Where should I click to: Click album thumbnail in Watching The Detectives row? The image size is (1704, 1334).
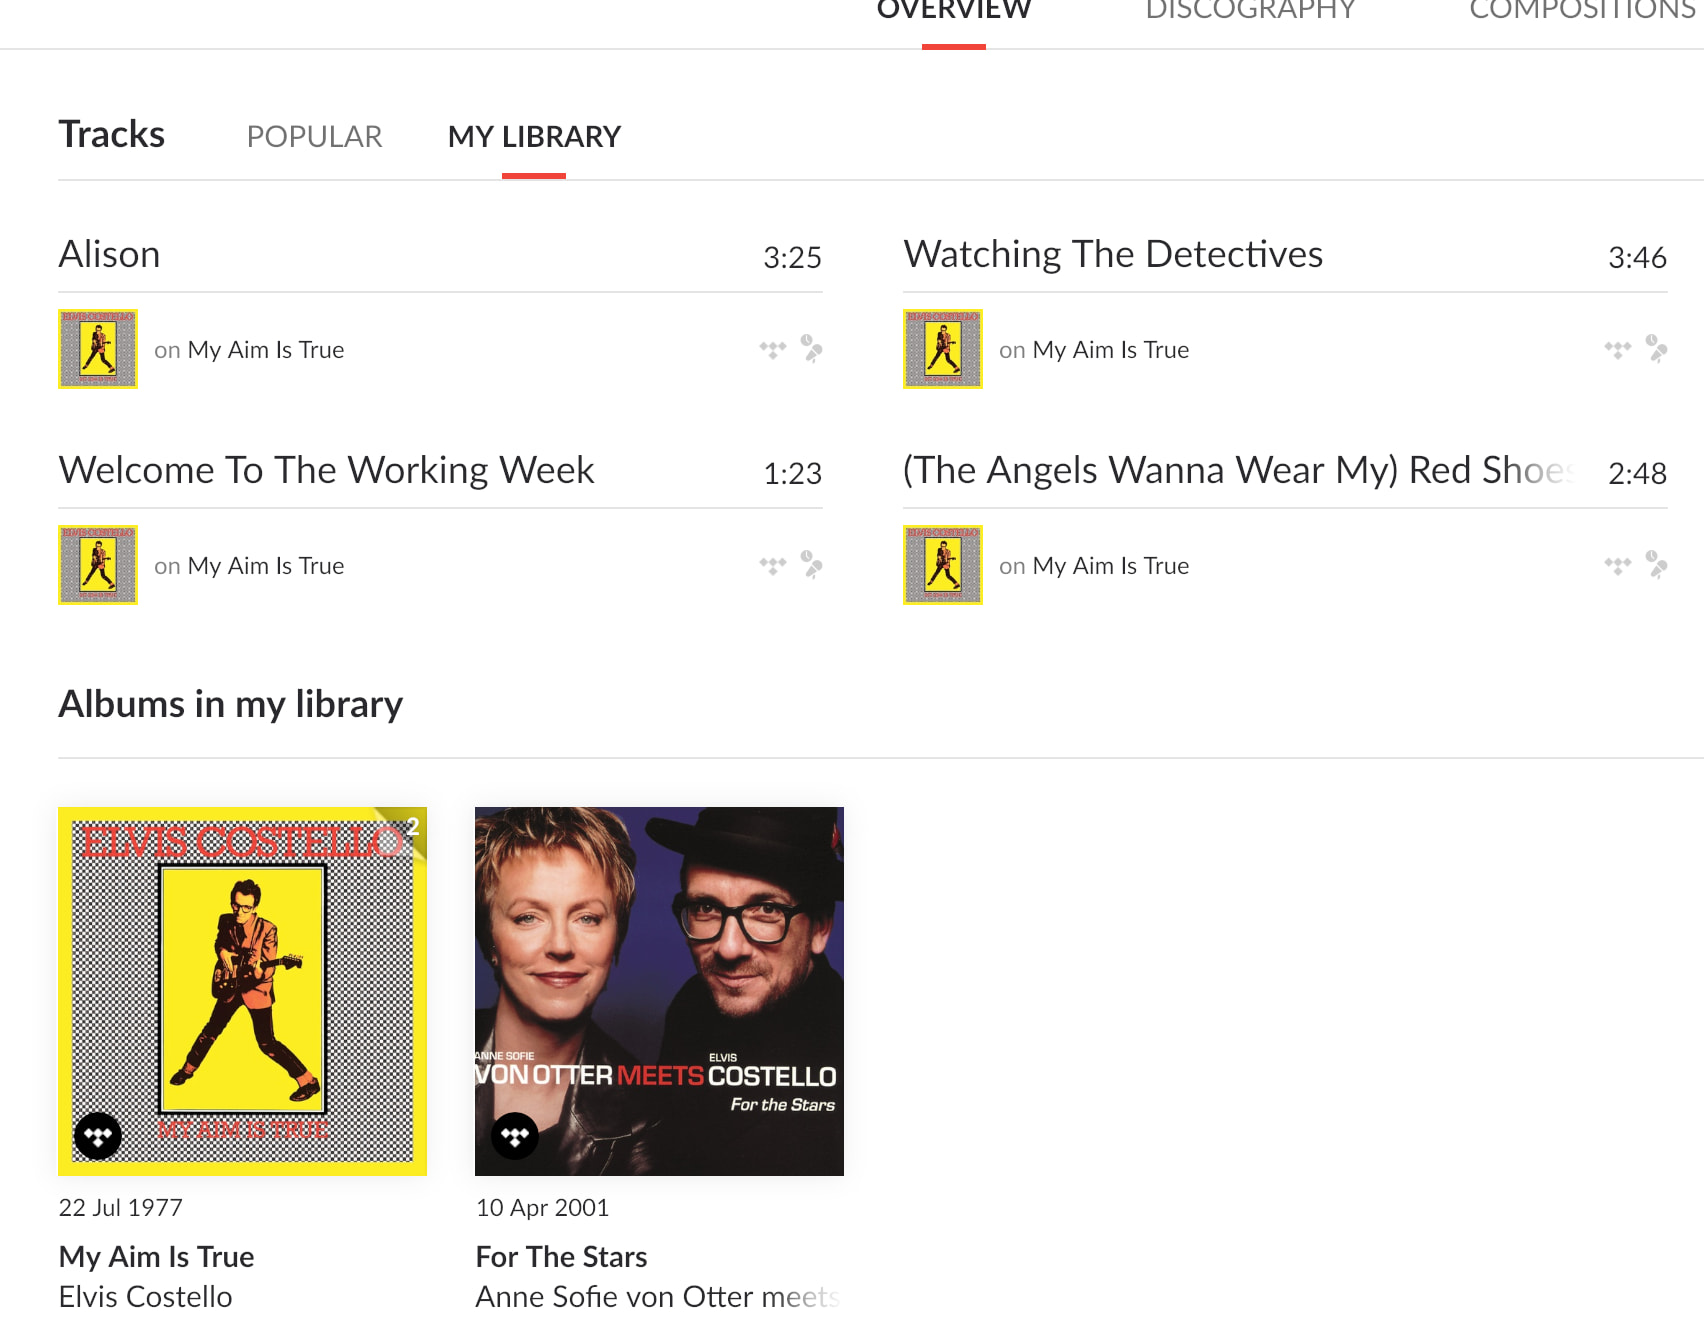(943, 349)
